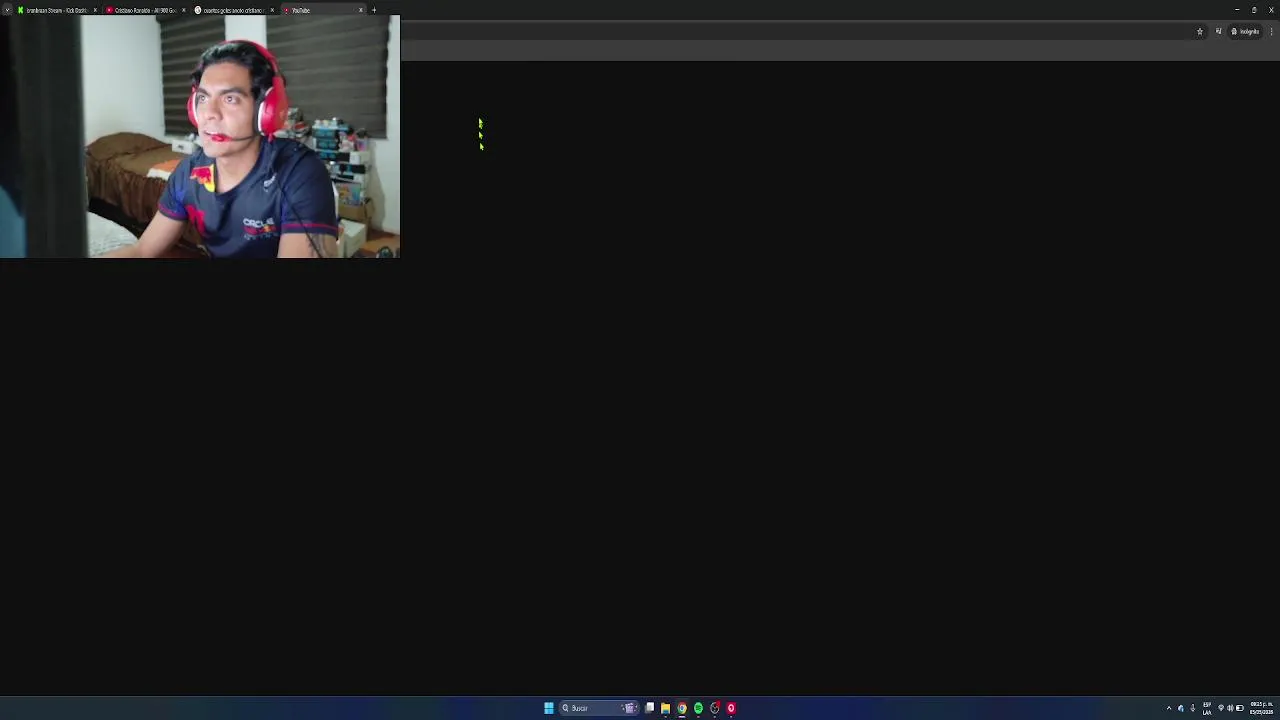Image resolution: width=1280 pixels, height=720 pixels.
Task: Click the Incognito profile indicator
Action: 1246,31
